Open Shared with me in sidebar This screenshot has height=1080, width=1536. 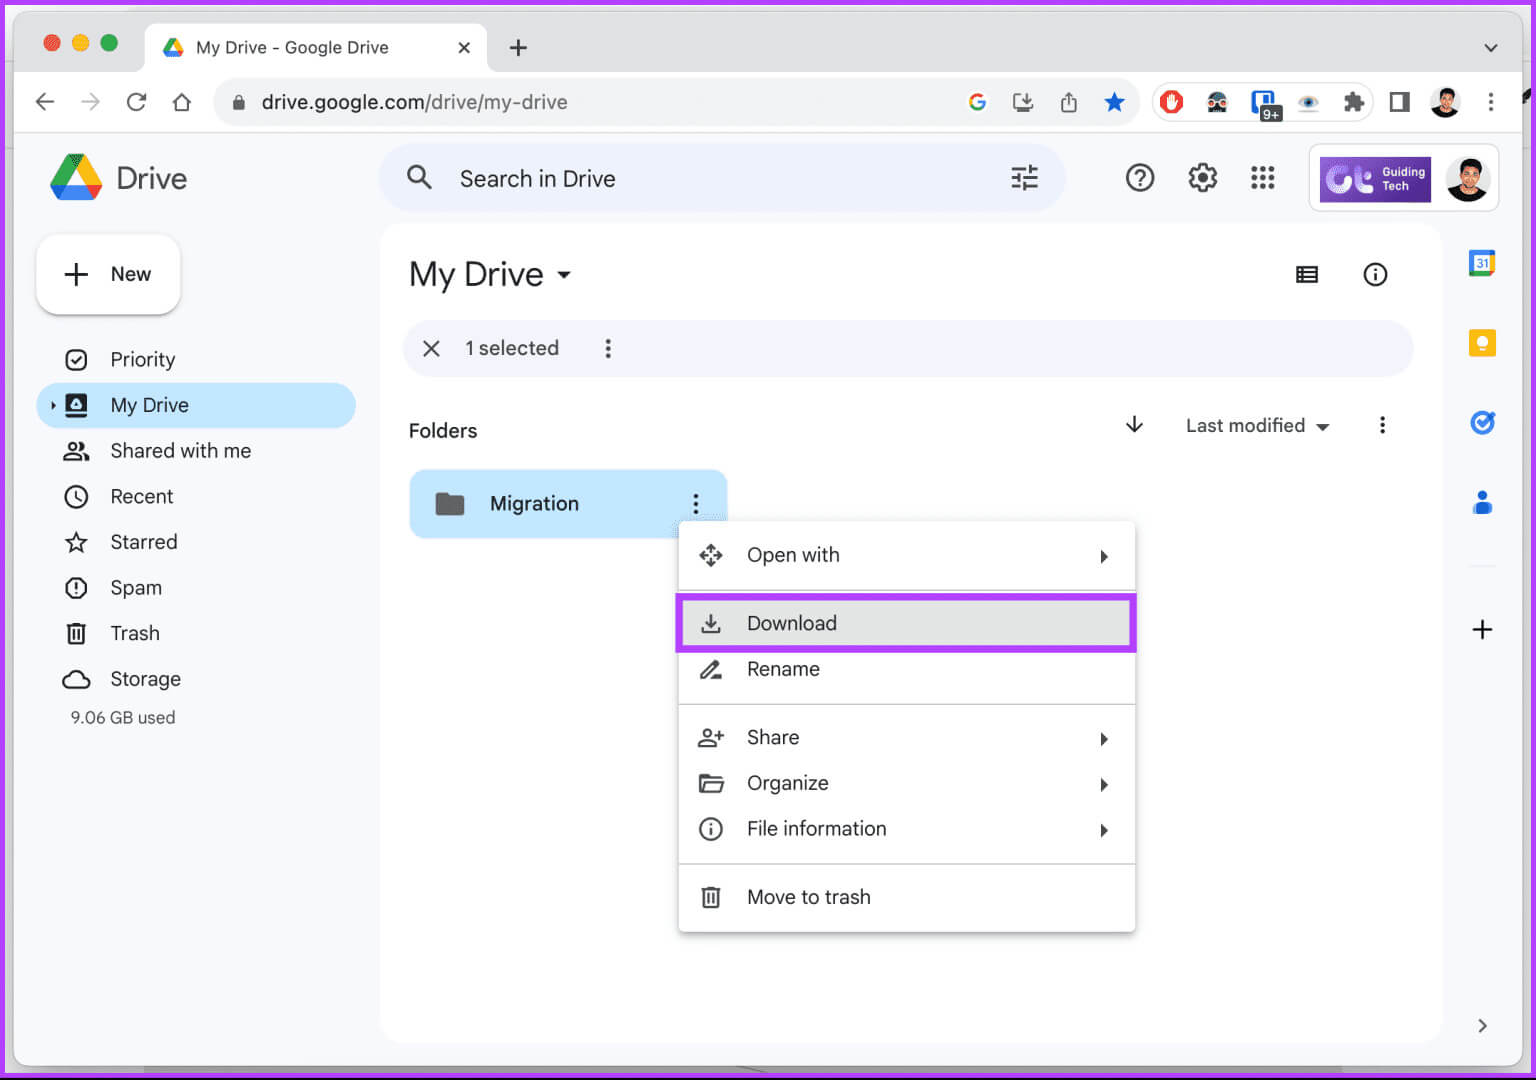180,451
